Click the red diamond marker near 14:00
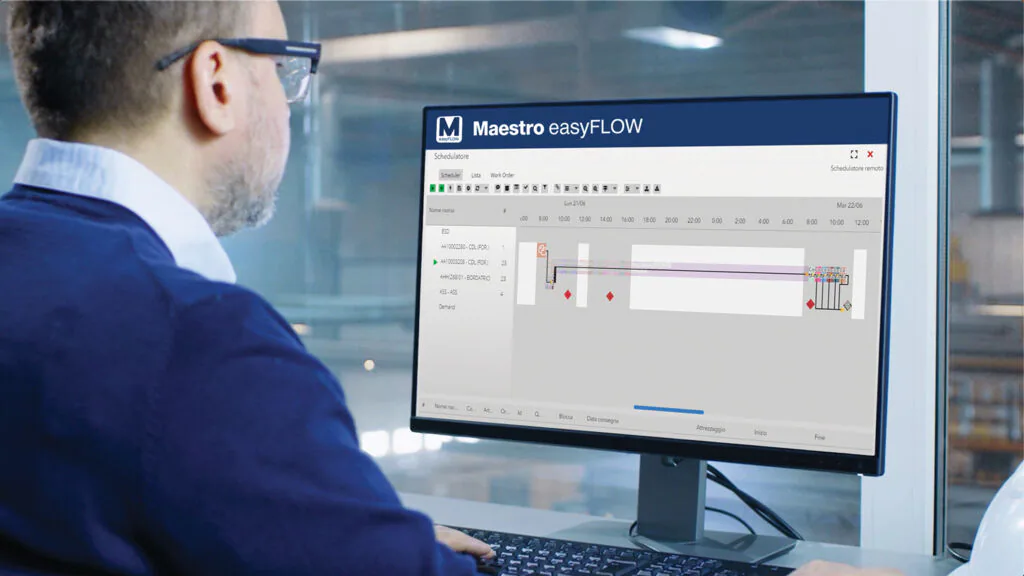This screenshot has height=576, width=1024. coord(609,296)
